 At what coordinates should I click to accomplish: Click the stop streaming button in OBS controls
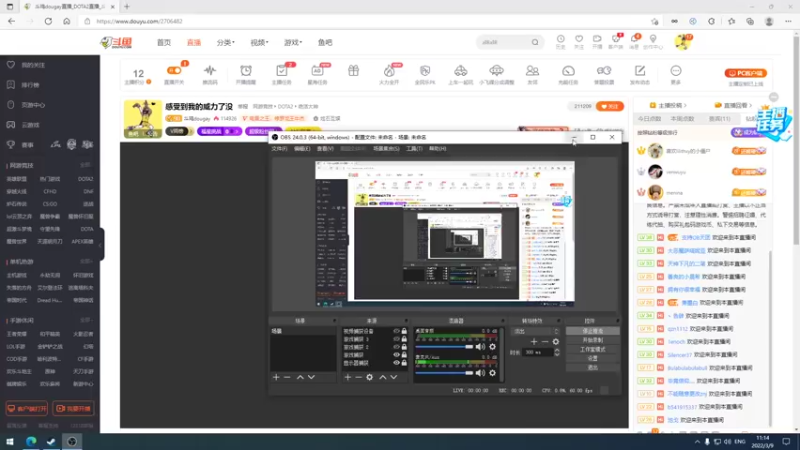tap(592, 331)
